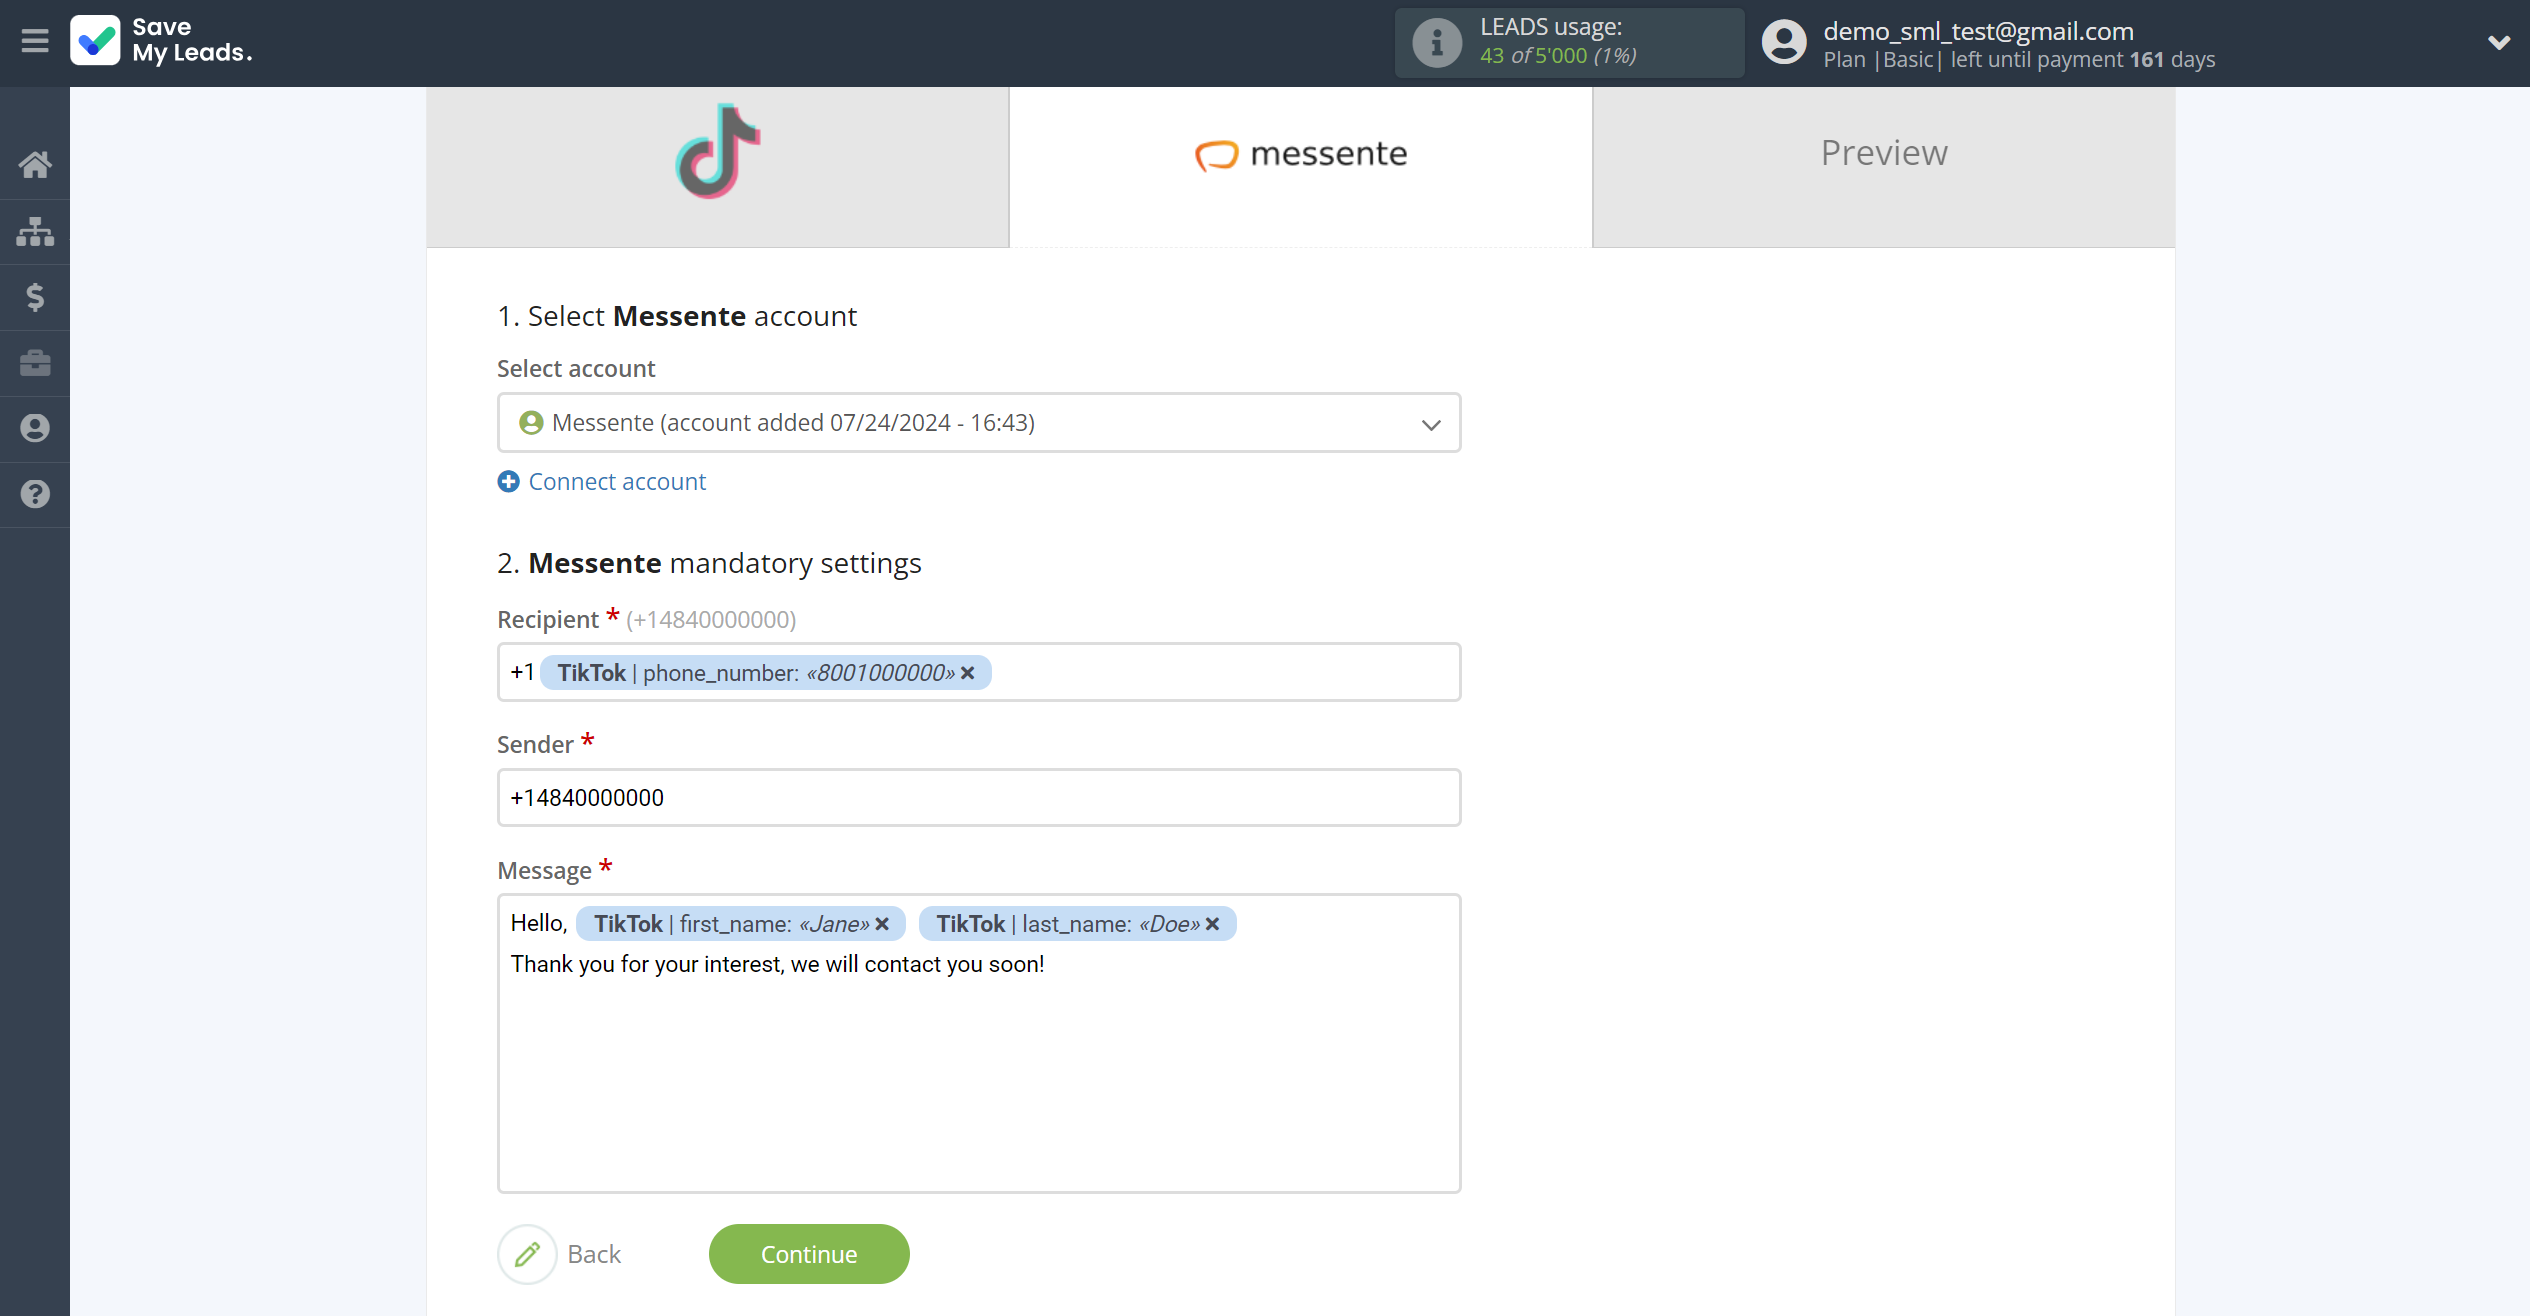Click the Save My Leads home icon

(35, 164)
